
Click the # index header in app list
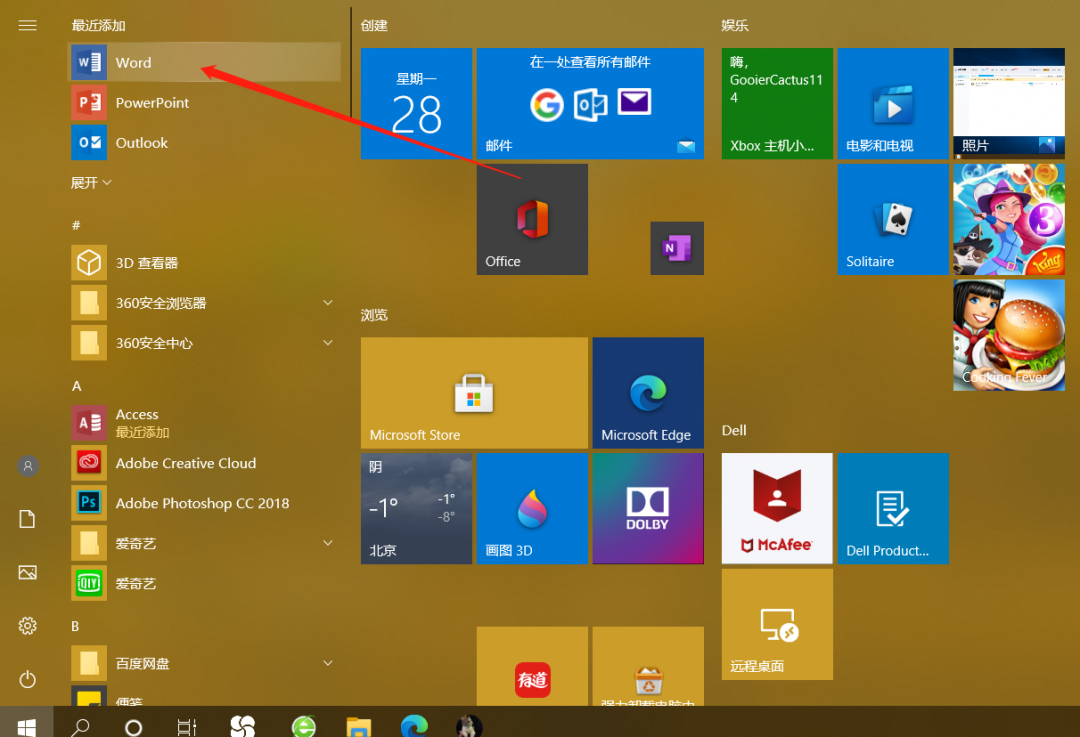tap(76, 225)
